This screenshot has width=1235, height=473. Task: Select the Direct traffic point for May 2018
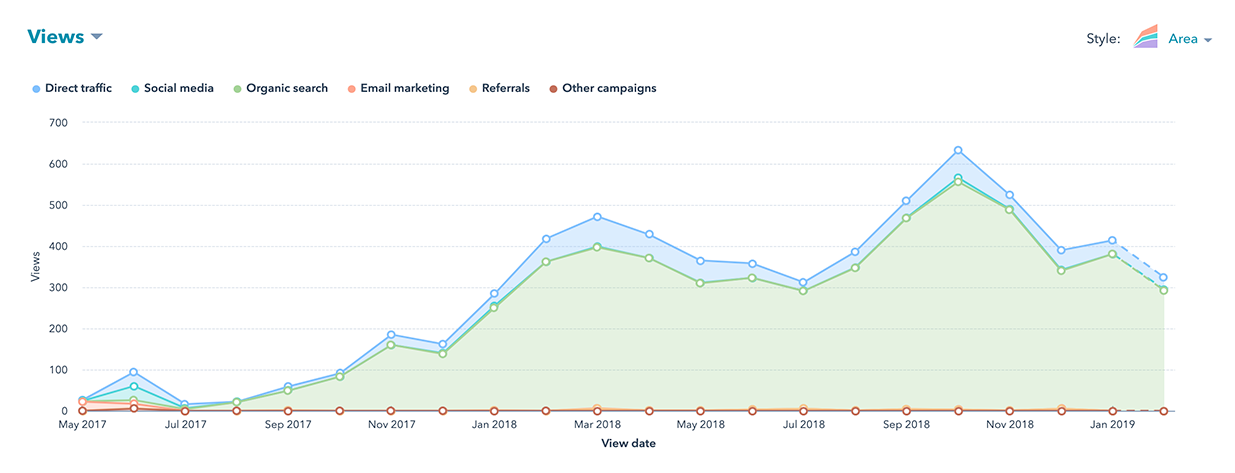pyautogui.click(x=700, y=261)
